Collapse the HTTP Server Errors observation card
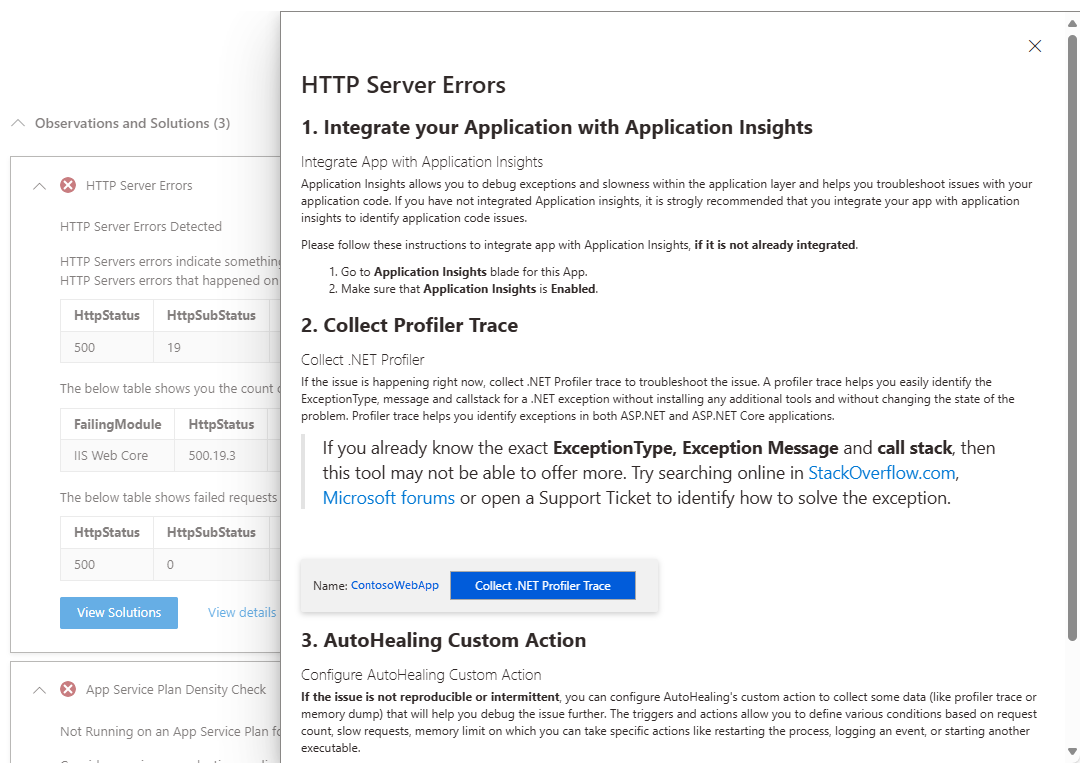This screenshot has height=763, width=1080. [39, 185]
